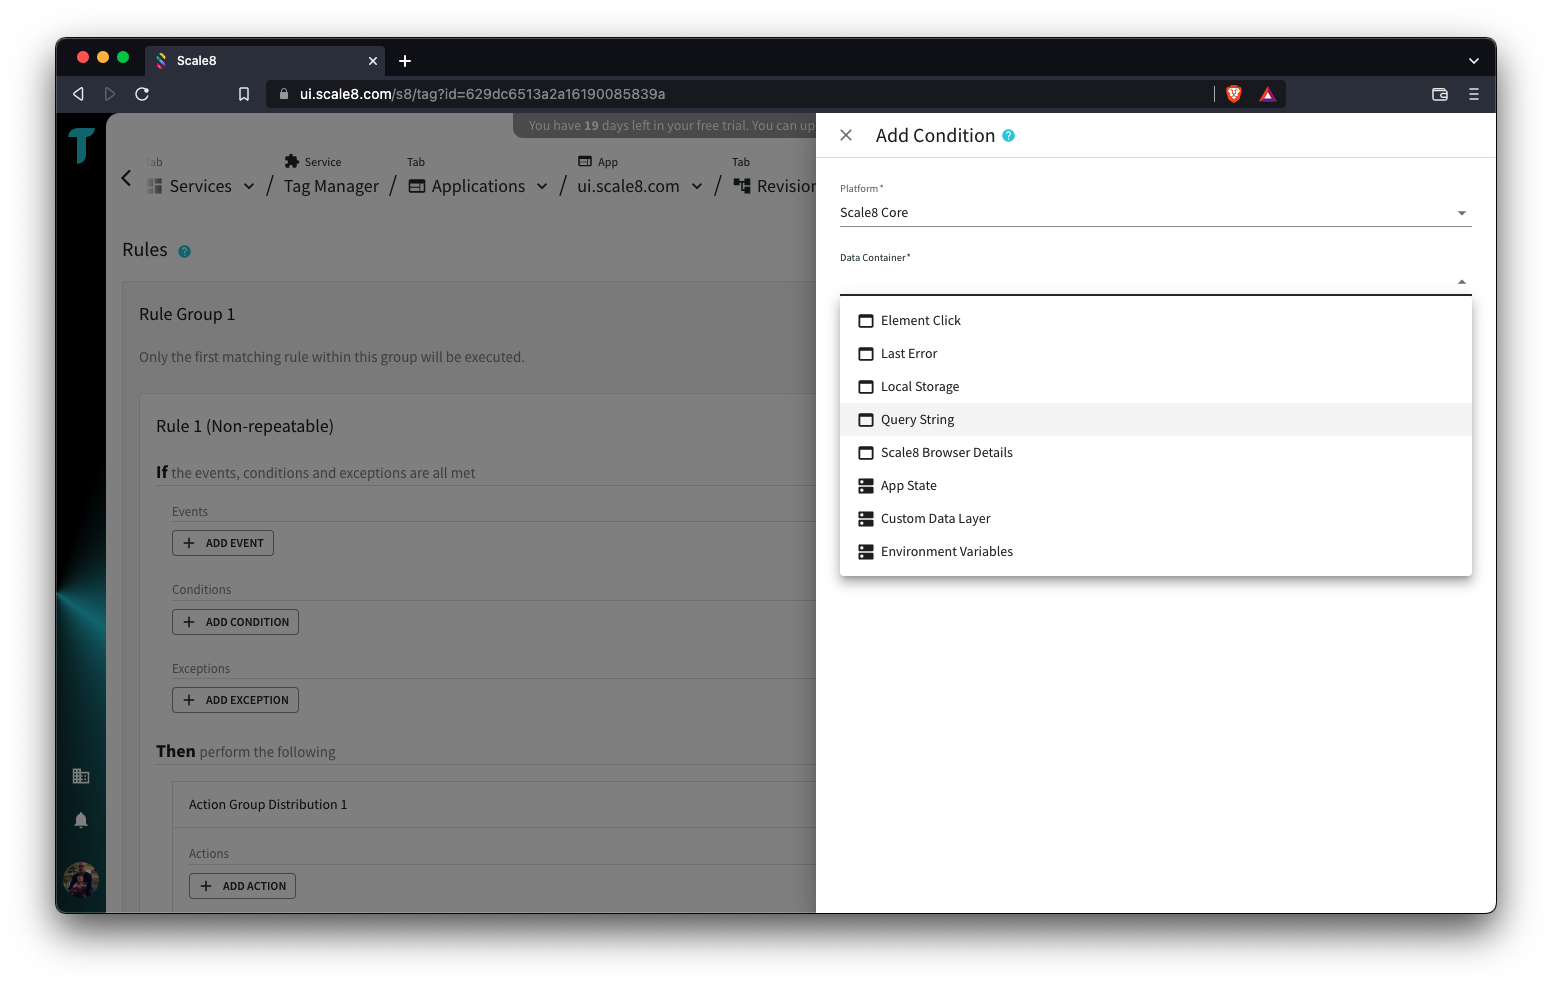1552x987 pixels.
Task: Click the Scale8 logo in sidebar
Action: pyautogui.click(x=81, y=145)
